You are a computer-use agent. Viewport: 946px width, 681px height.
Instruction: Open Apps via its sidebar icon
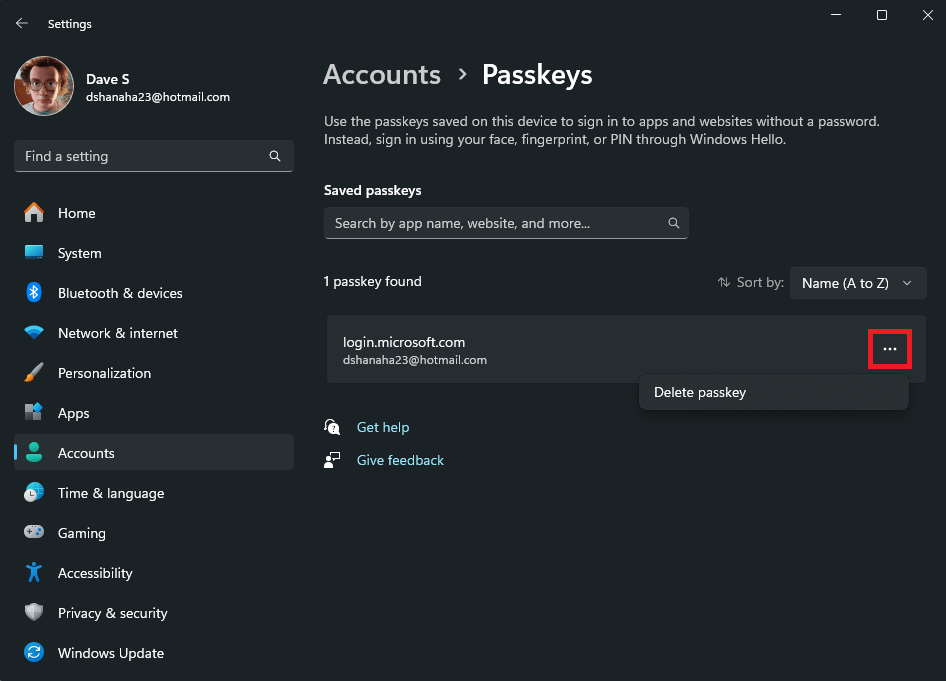pos(34,413)
